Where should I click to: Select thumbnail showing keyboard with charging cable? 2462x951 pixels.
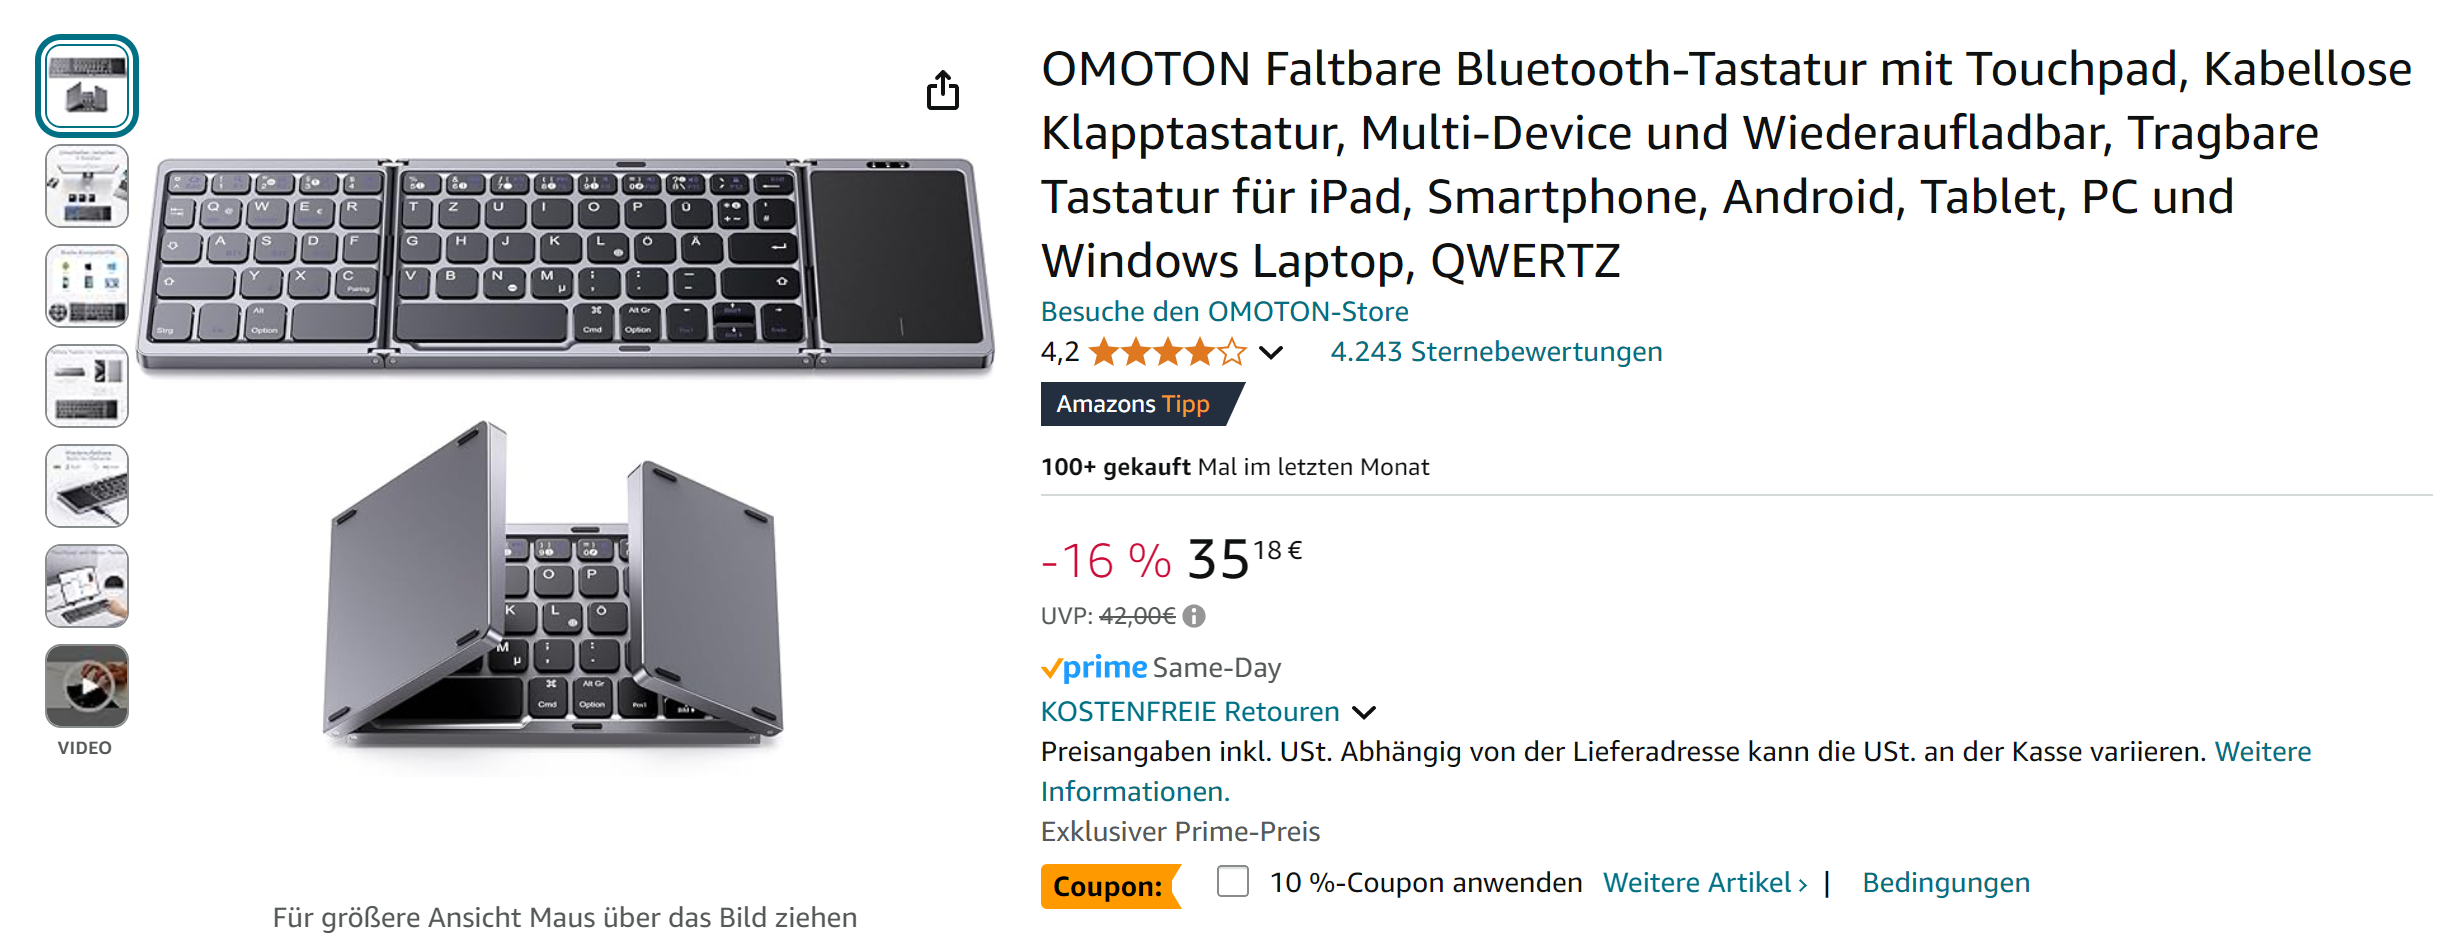[x=87, y=486]
